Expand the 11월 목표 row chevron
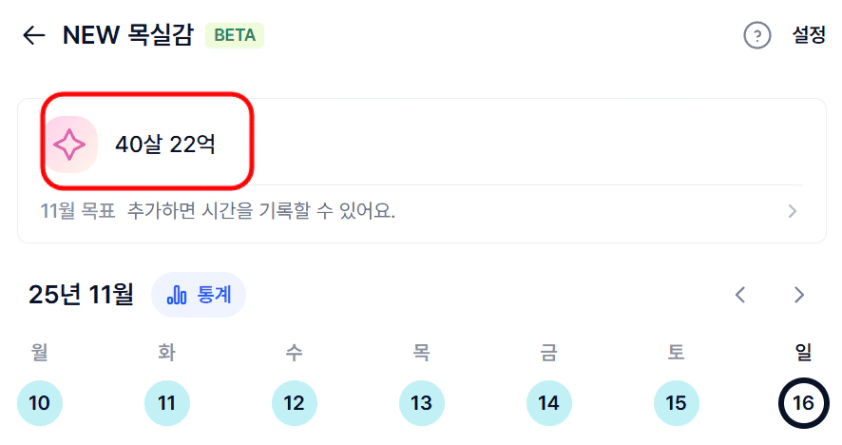The height and width of the screenshot is (445, 842). click(x=792, y=211)
